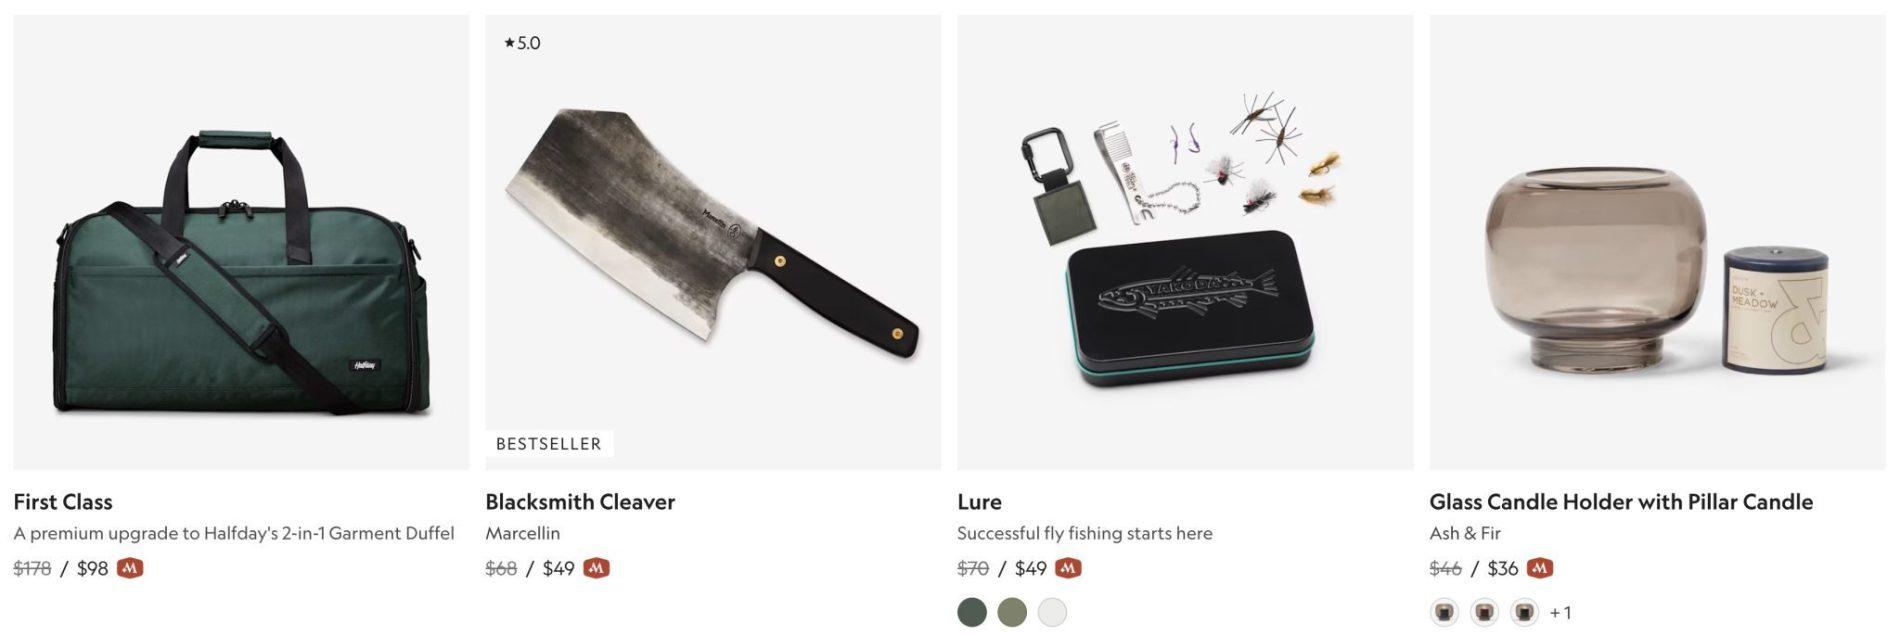Select the white Lure color swatch
Viewport: 1900px width, 635px height.
click(1052, 612)
